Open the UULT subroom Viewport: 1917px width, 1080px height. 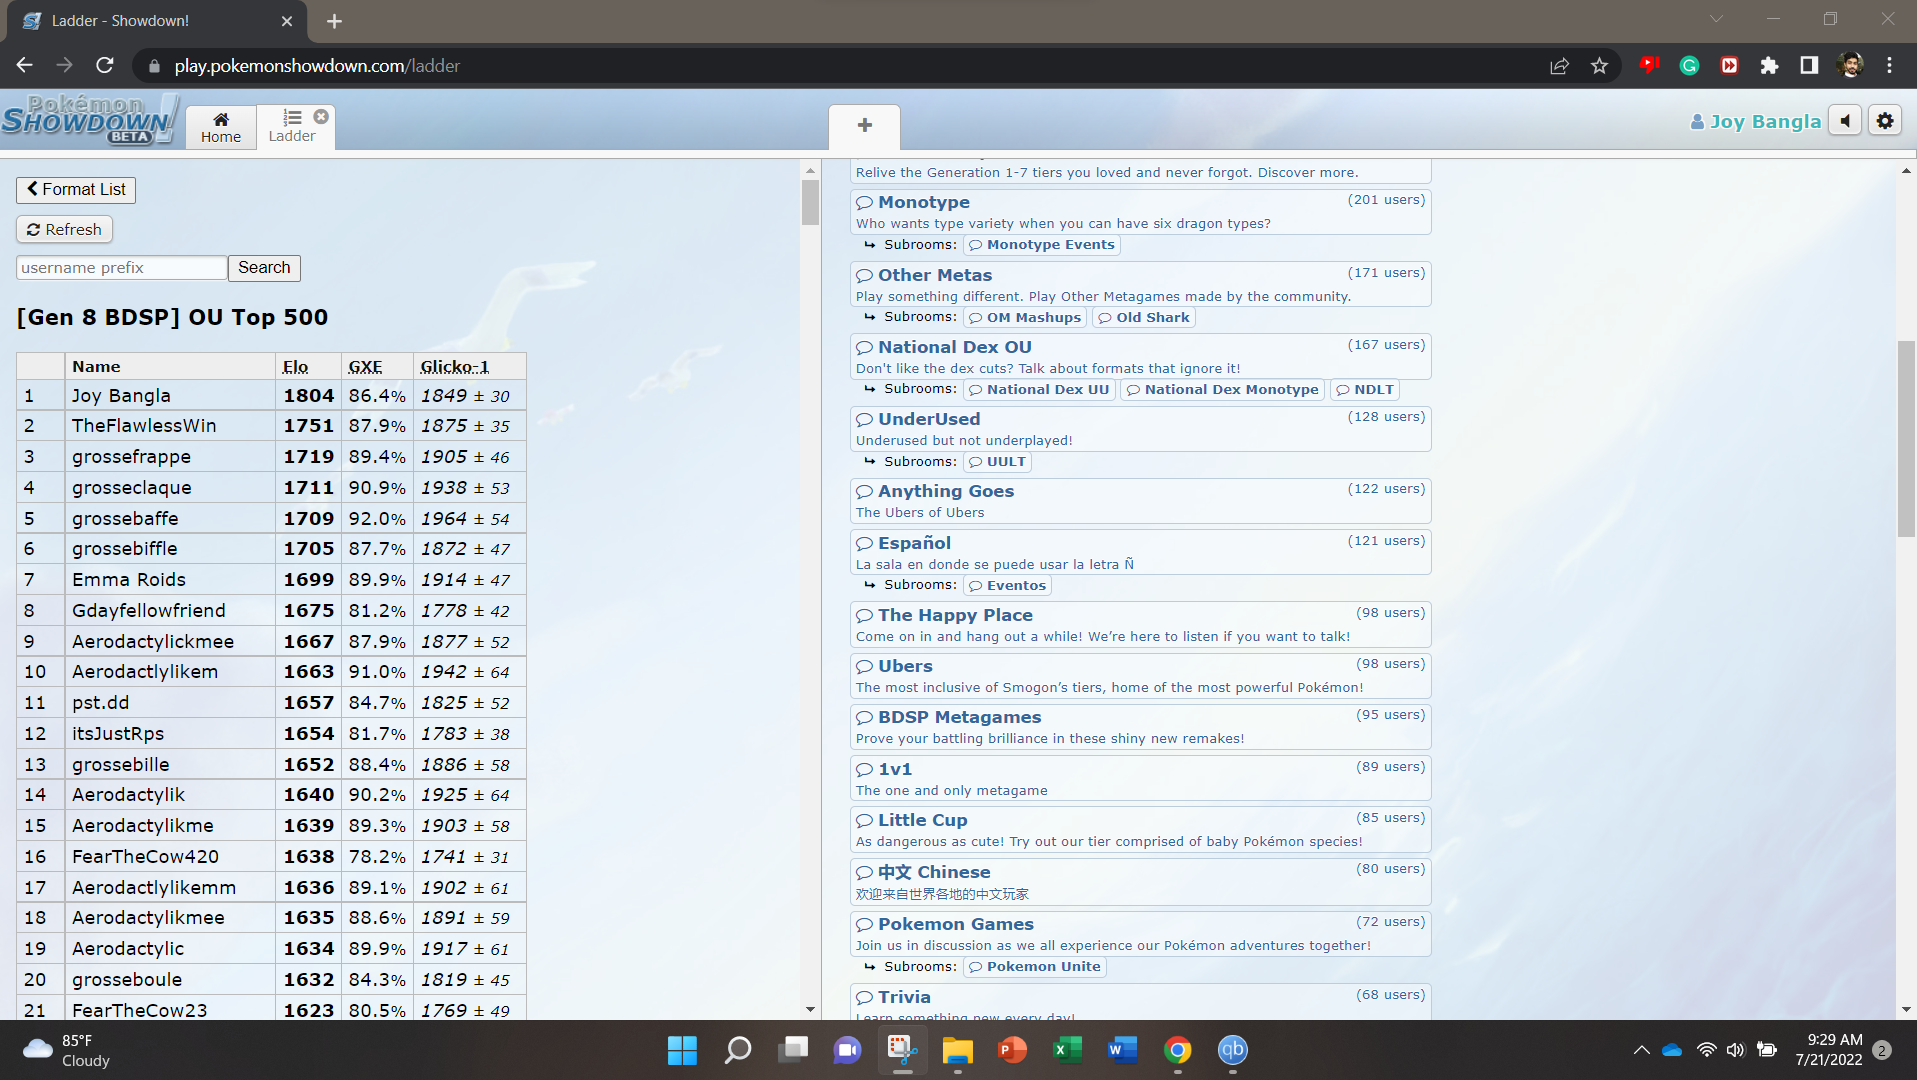tap(997, 462)
